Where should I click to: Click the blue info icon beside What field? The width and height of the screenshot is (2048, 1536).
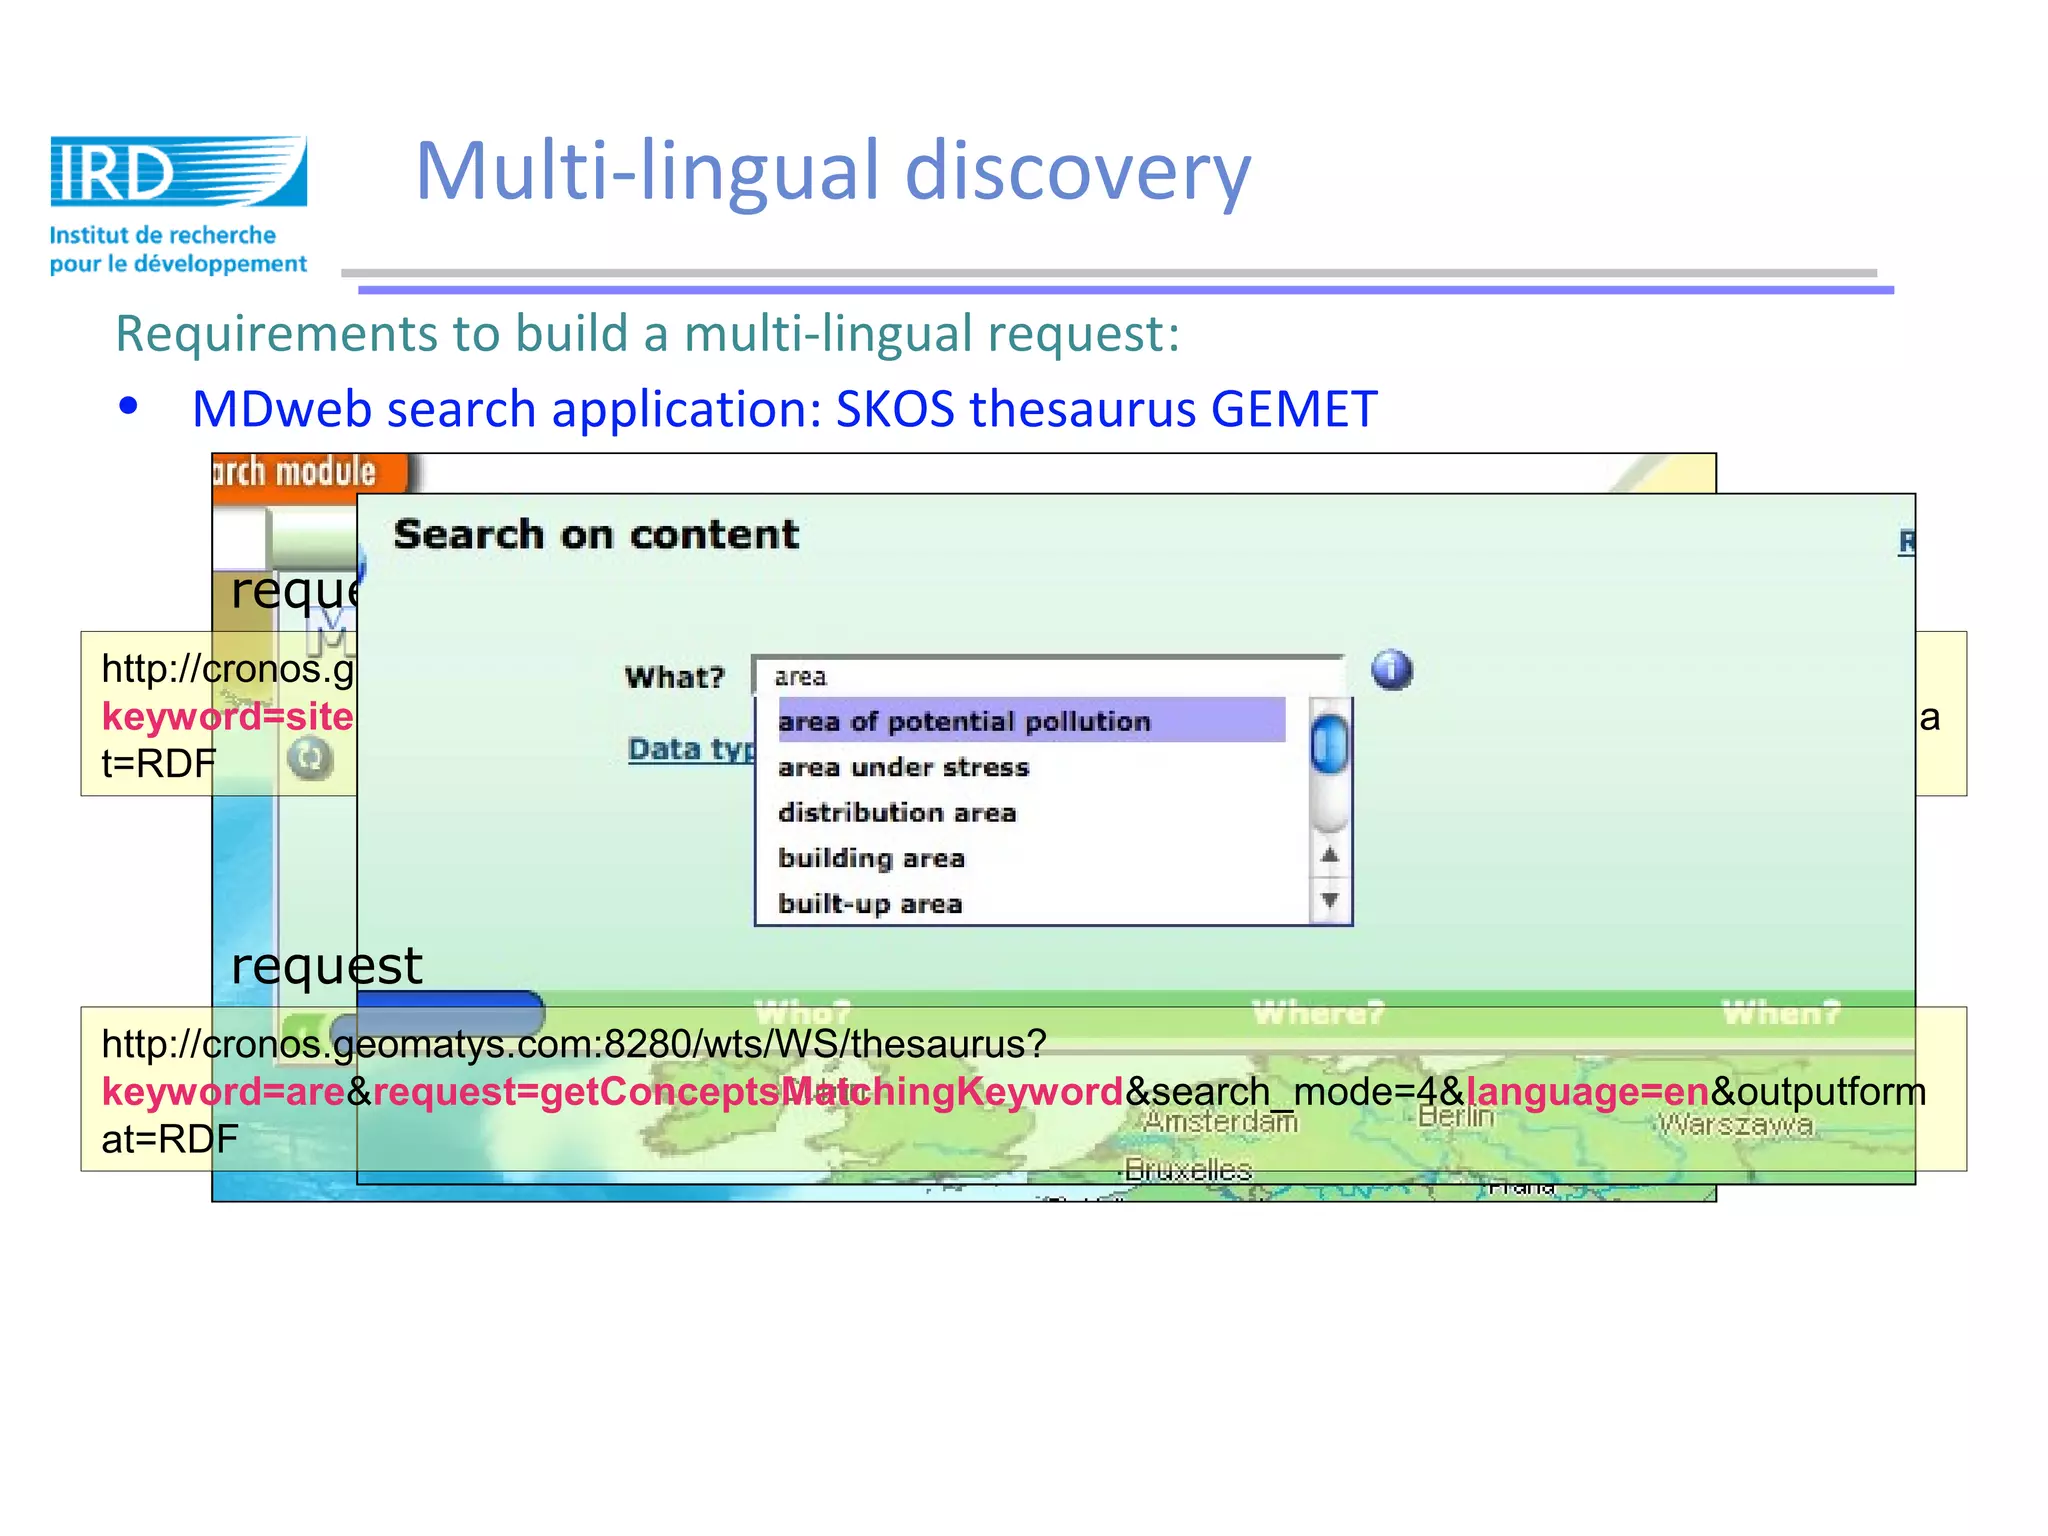(x=1392, y=670)
